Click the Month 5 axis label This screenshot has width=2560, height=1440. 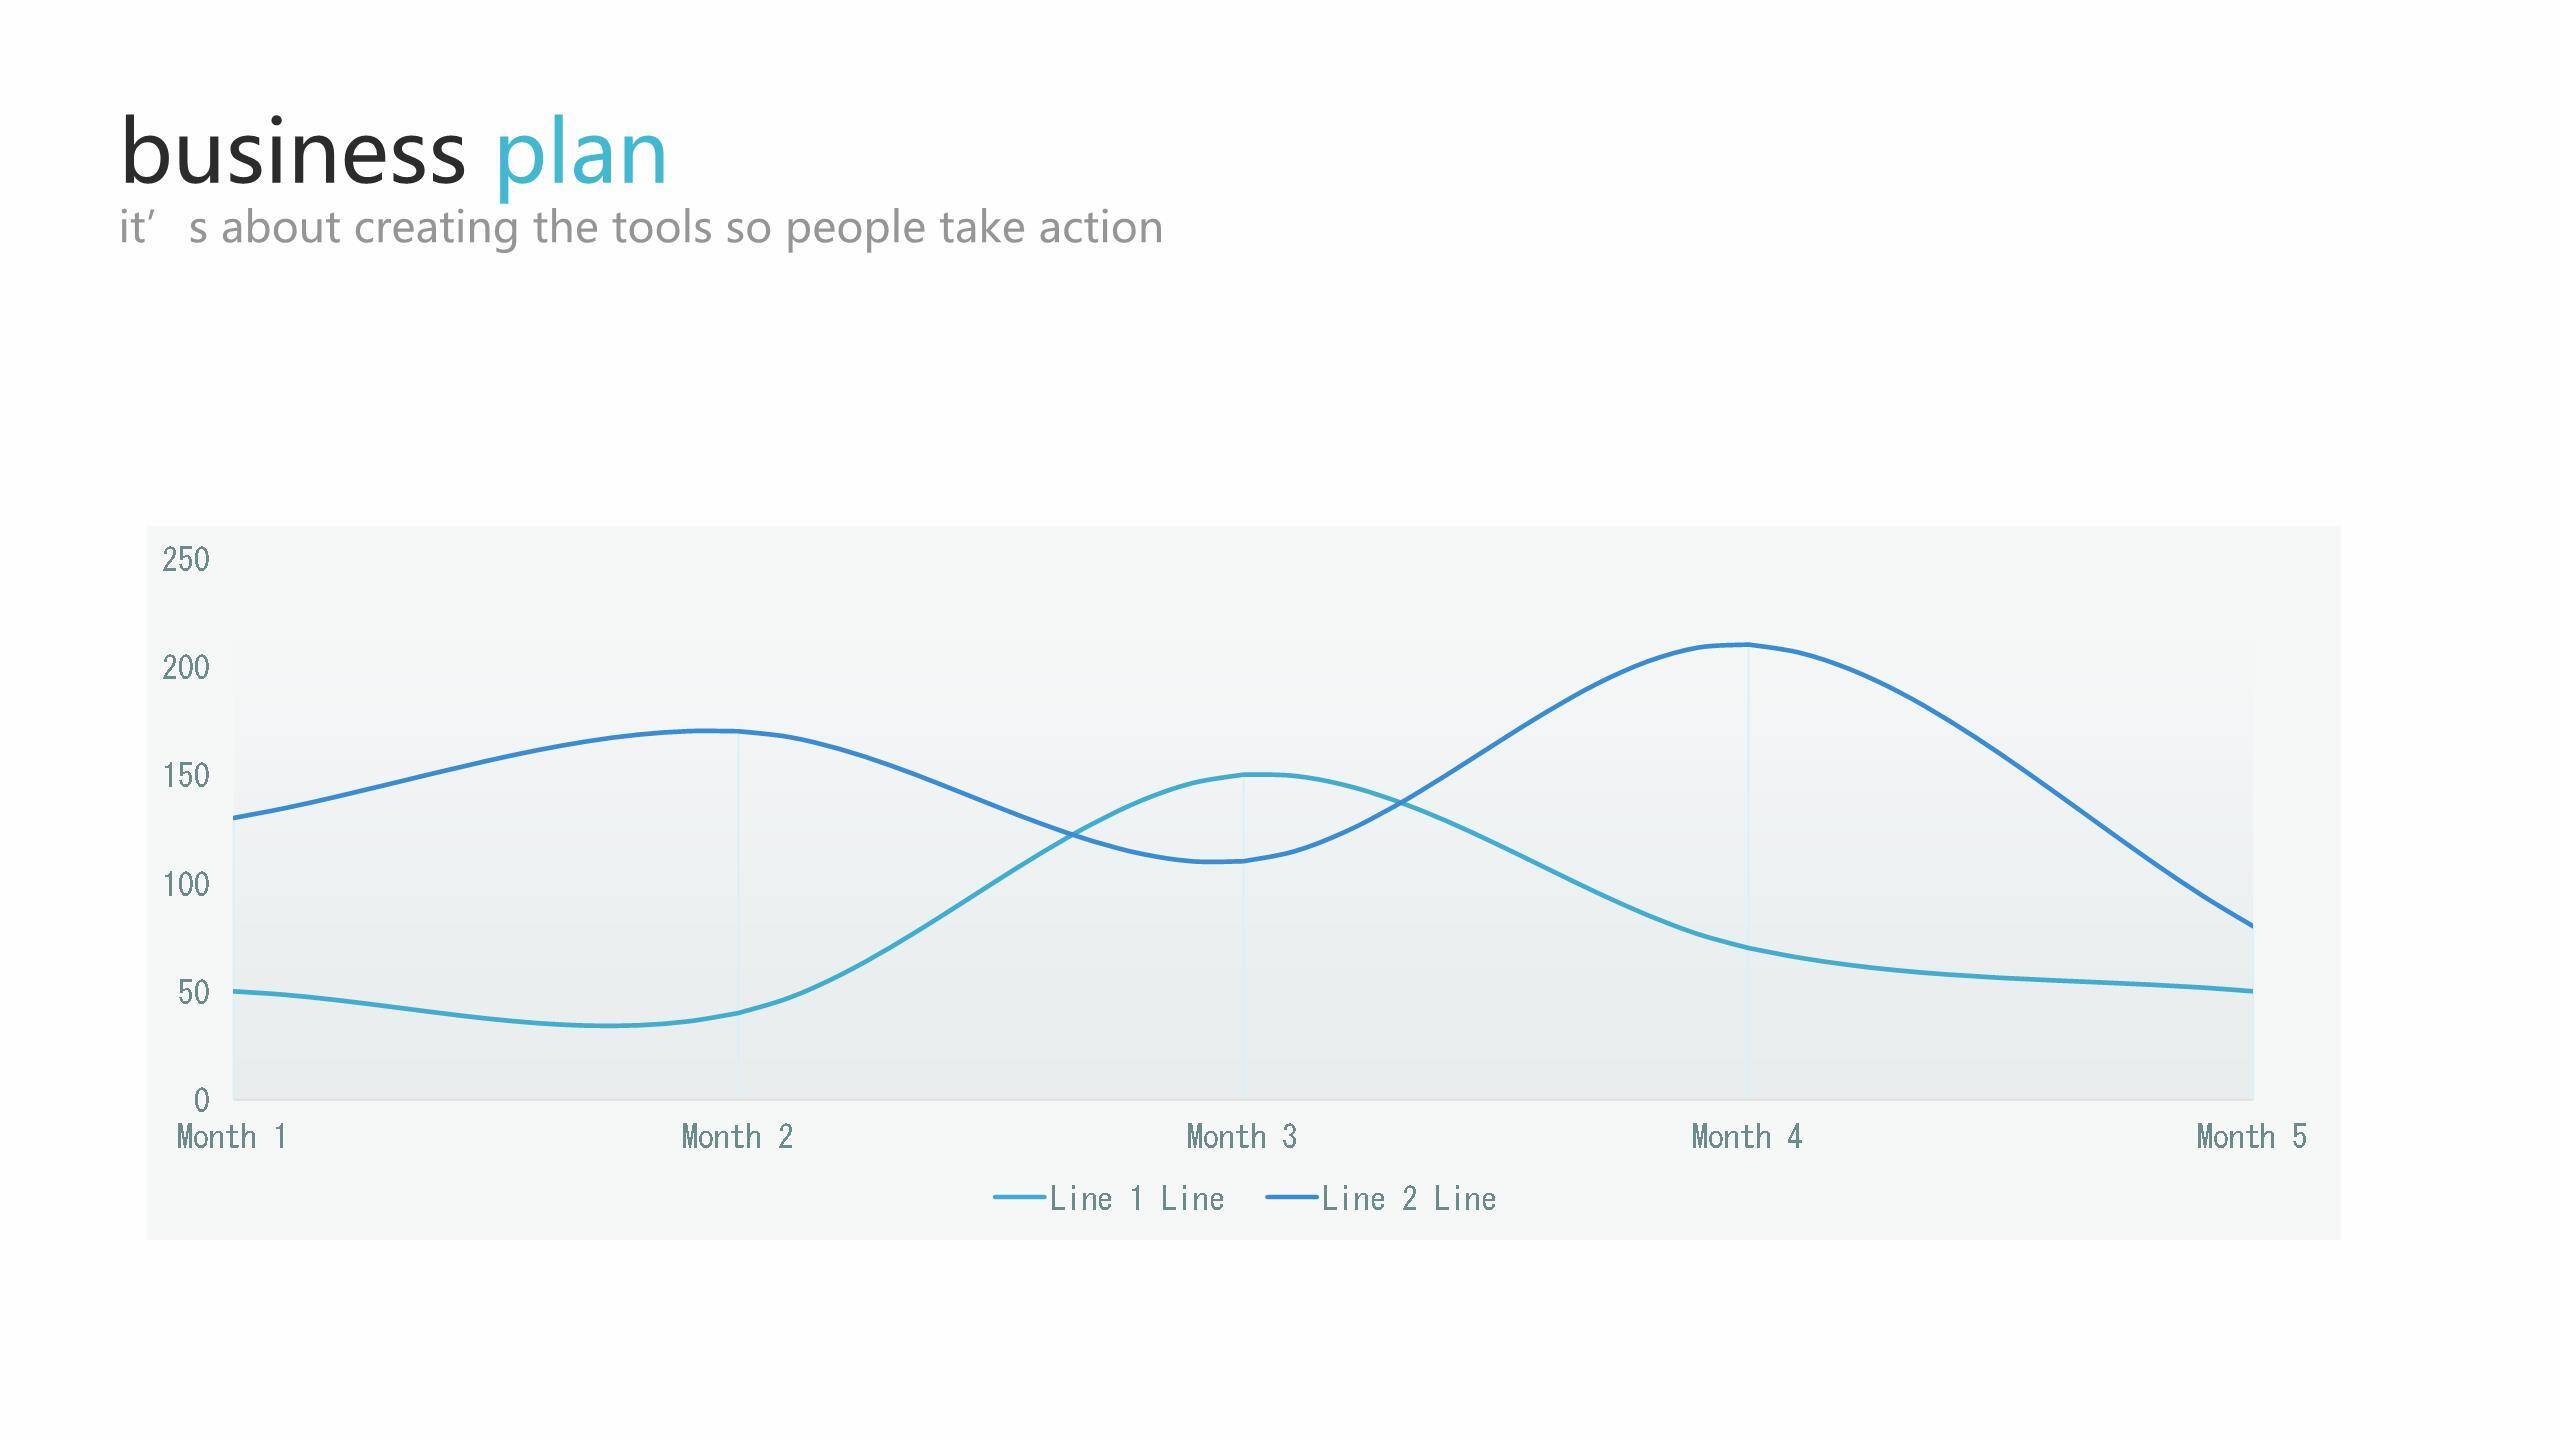click(2251, 1137)
